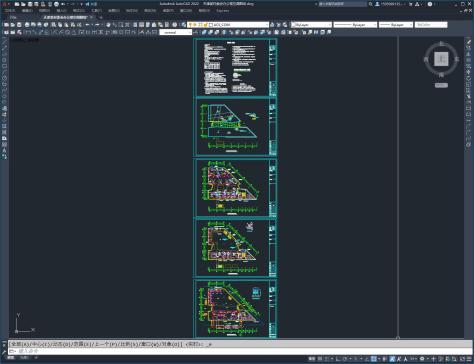Expand Undo history arrow on Standard toolbar

(x=92, y=25)
